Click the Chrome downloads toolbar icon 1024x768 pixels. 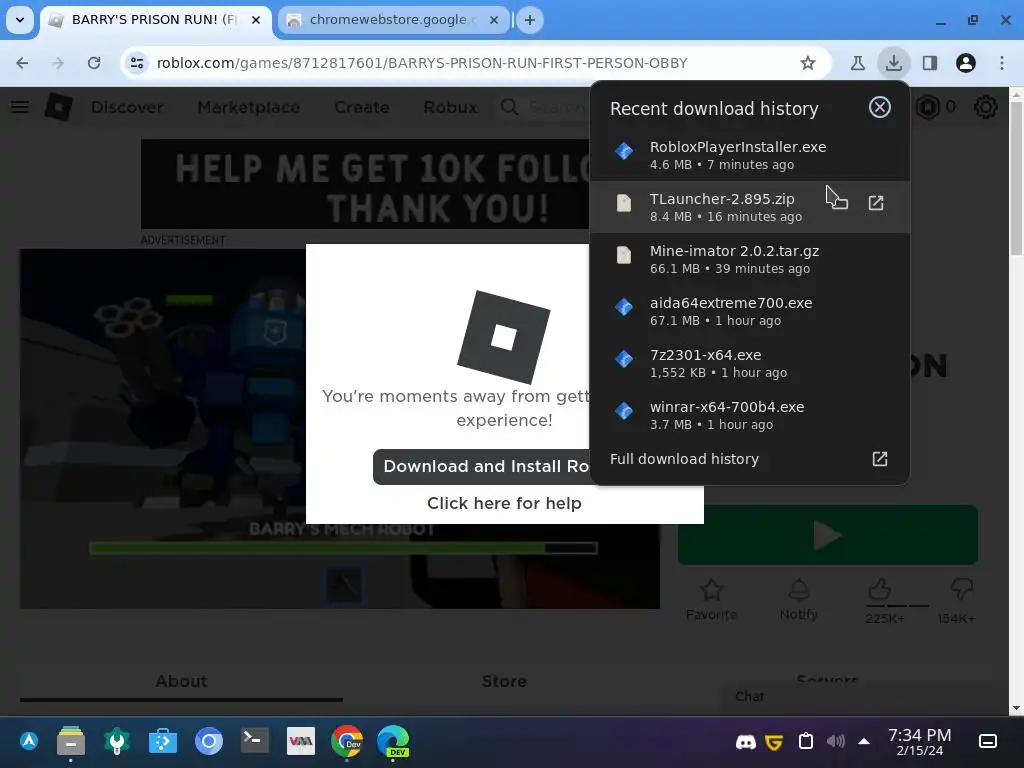[x=893, y=63]
